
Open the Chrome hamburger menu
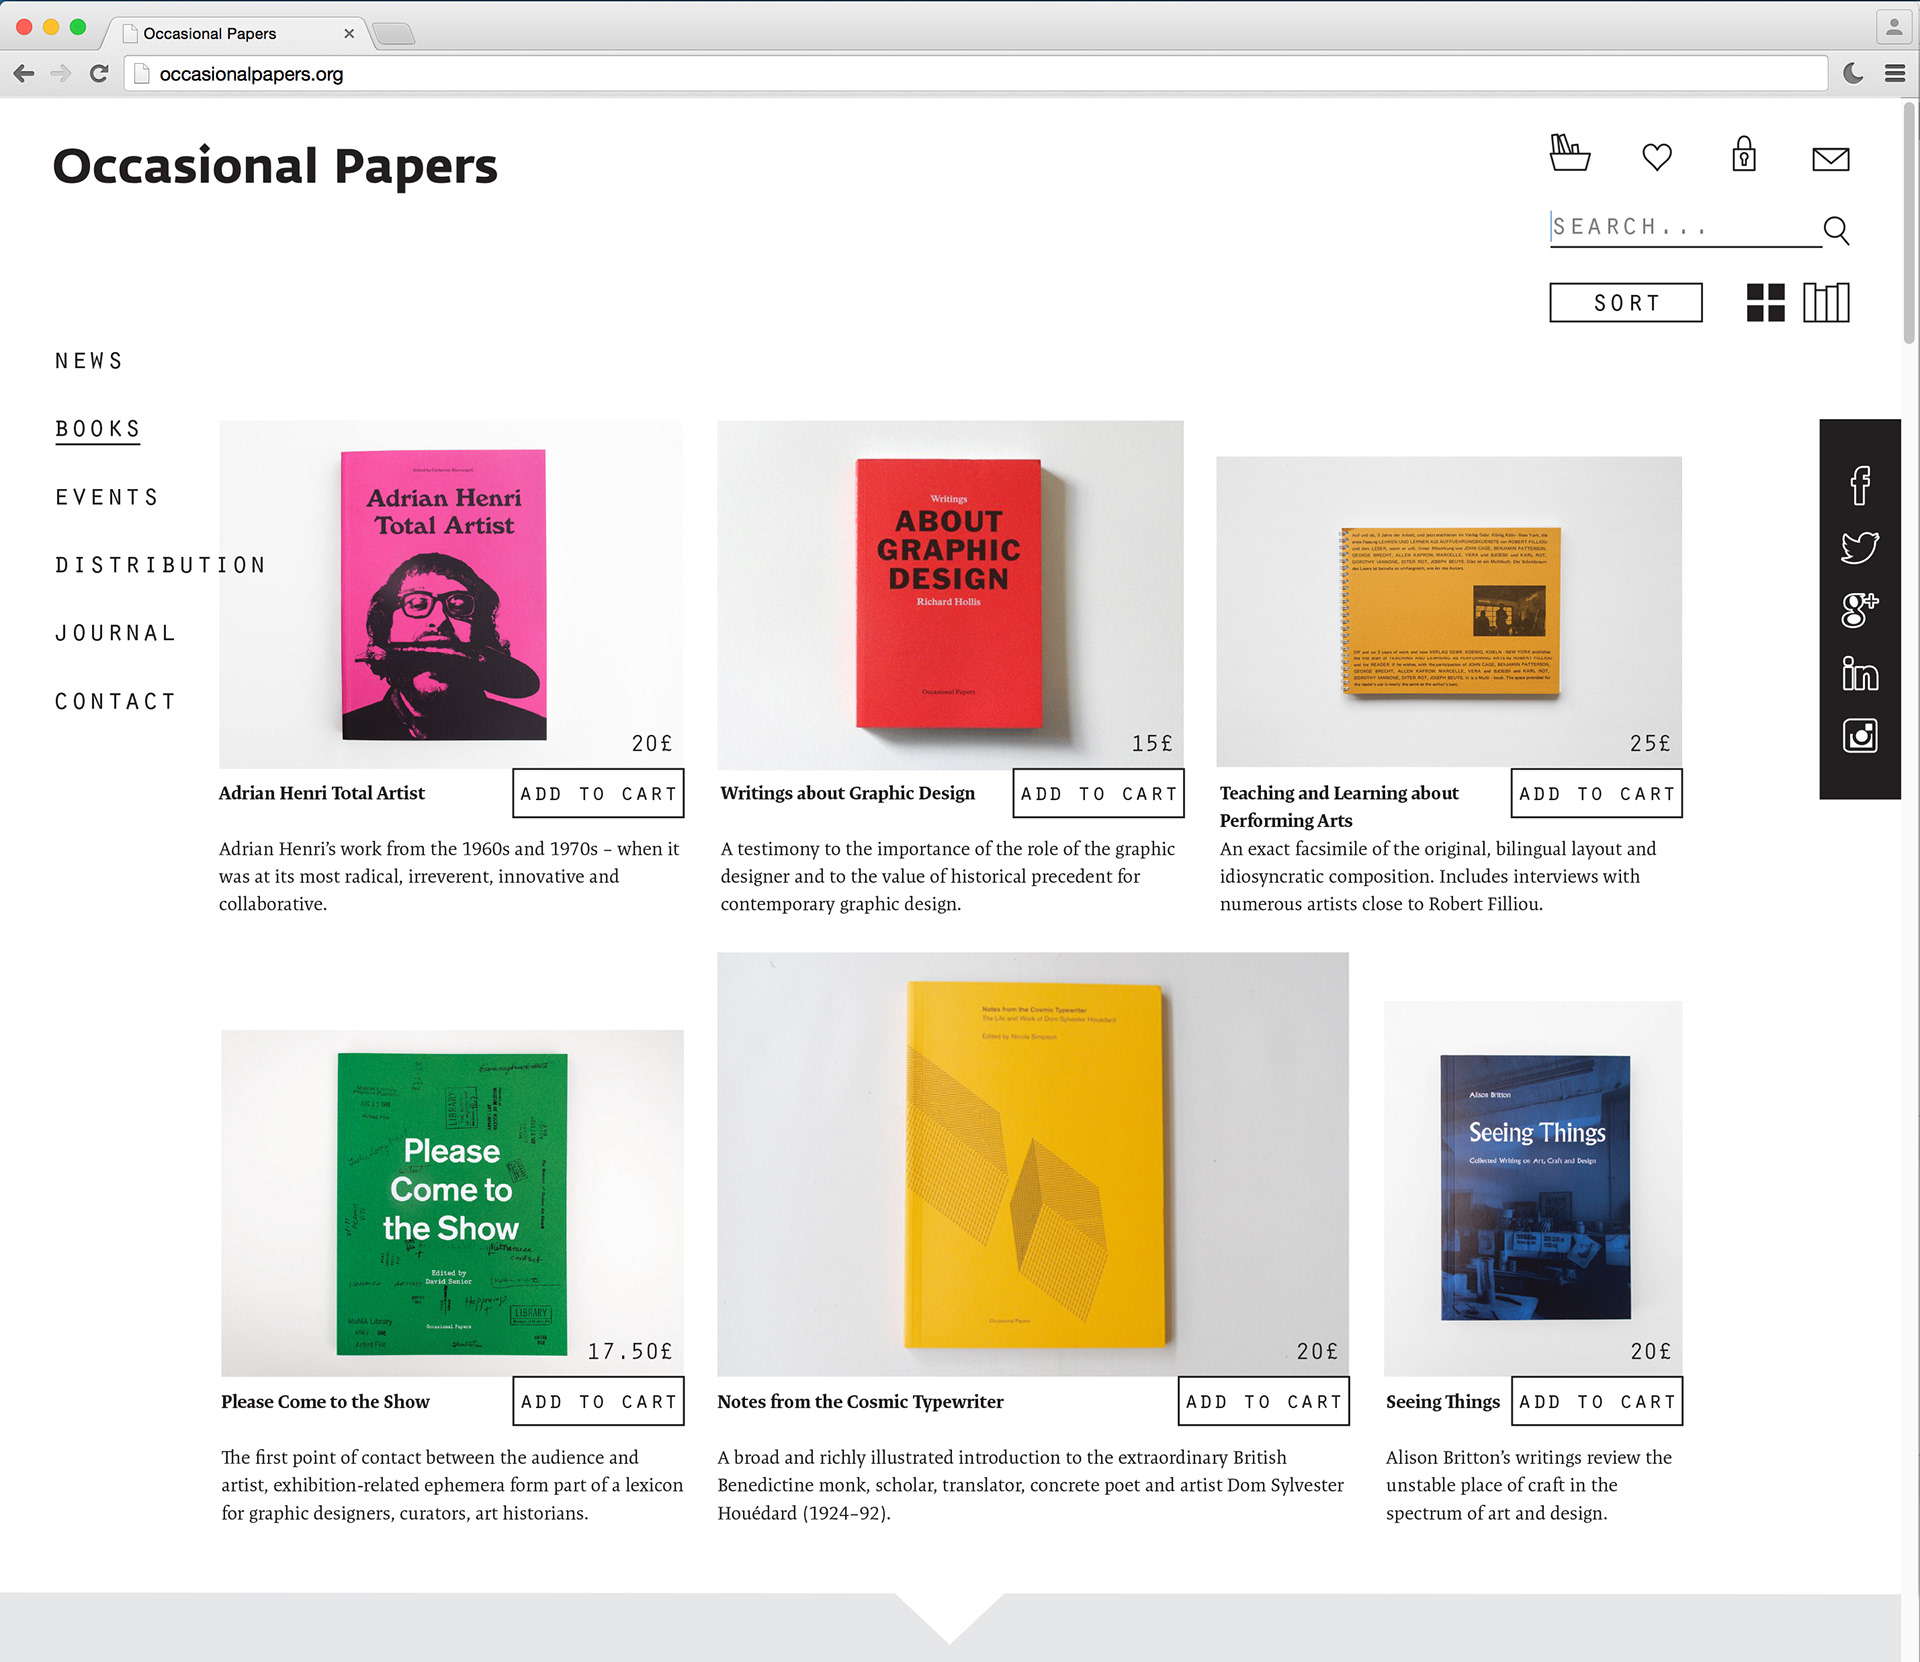(1894, 73)
